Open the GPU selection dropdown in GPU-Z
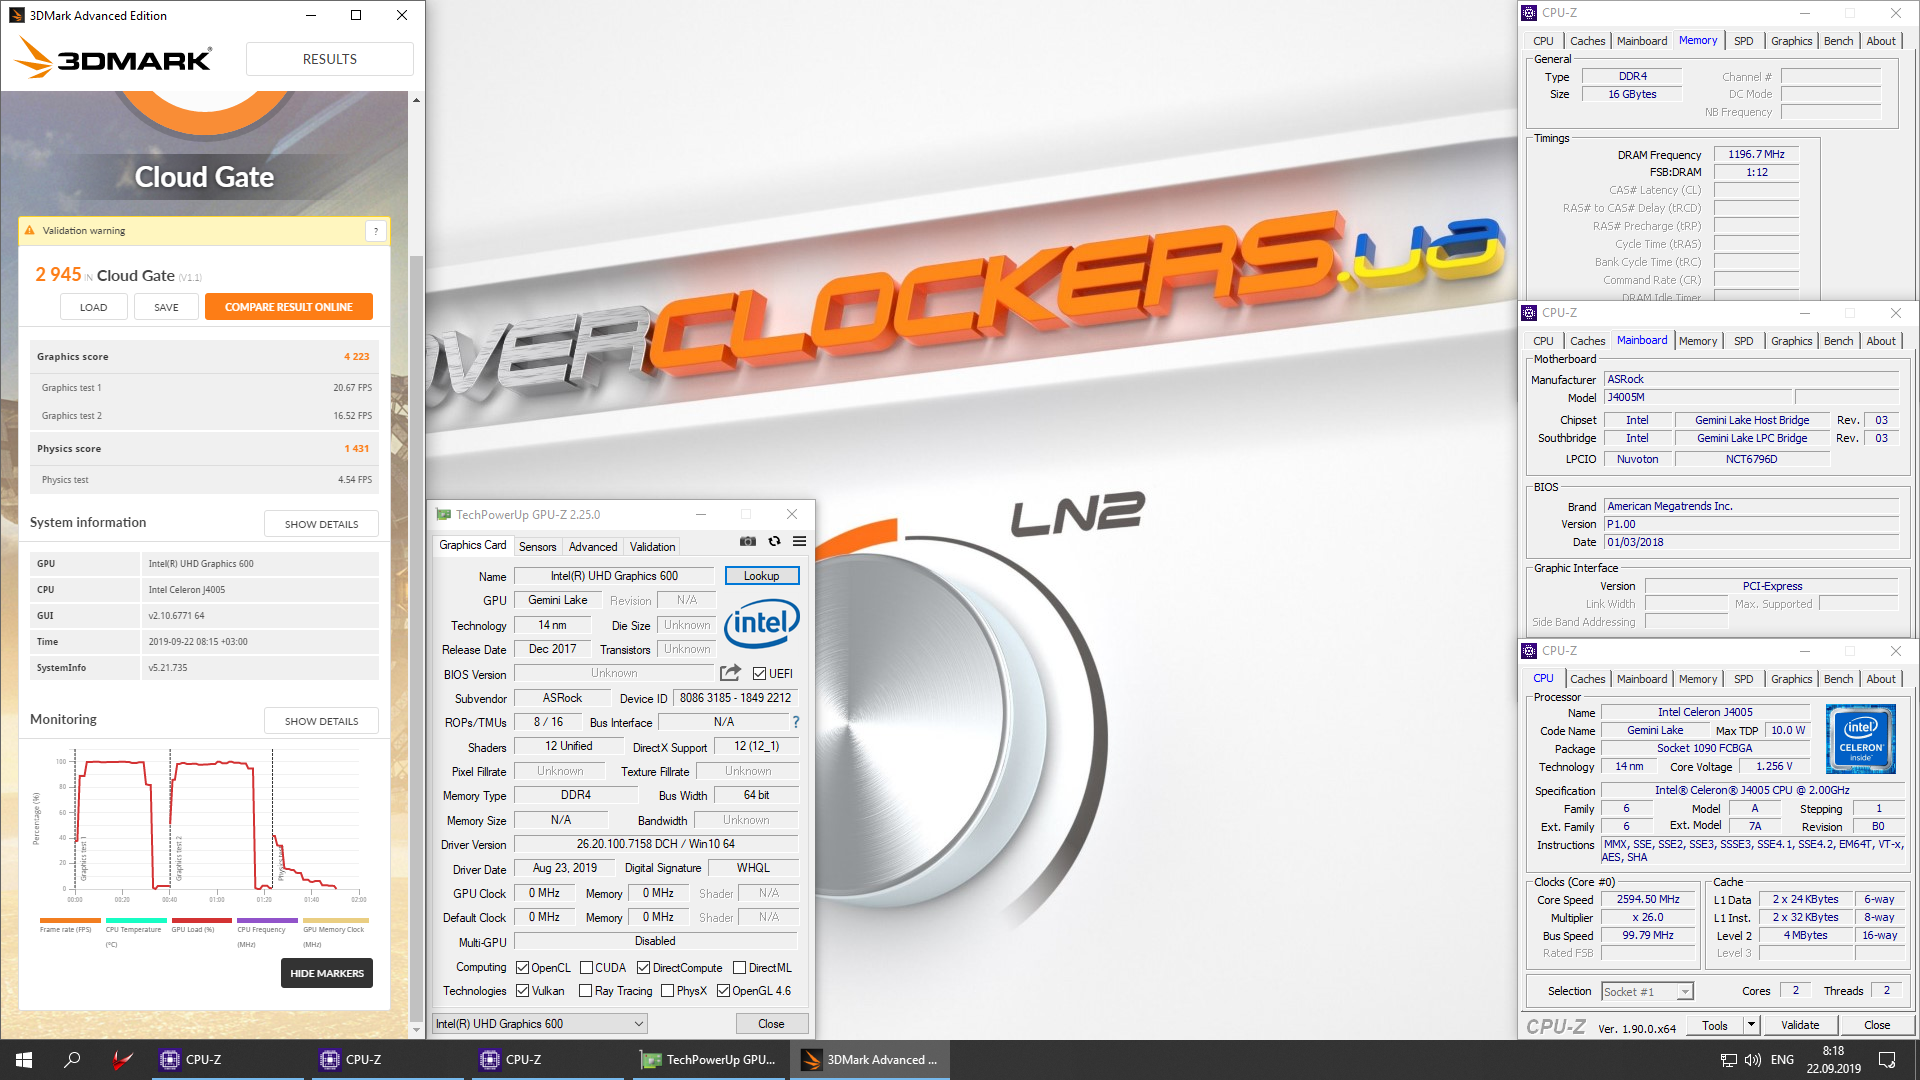 [x=540, y=1024]
